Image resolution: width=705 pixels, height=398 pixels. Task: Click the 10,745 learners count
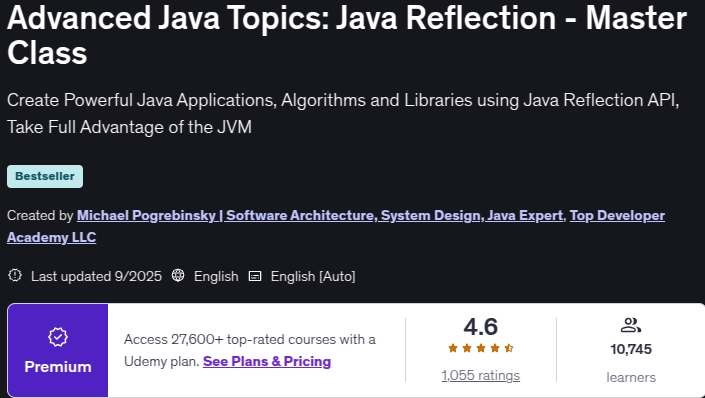tap(631, 349)
